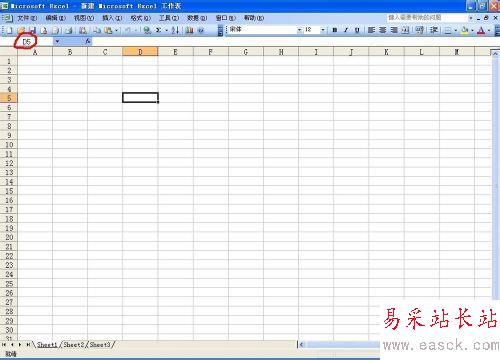This screenshot has height=360, width=500.
Task: Toggle underline formatting
Action: (357, 30)
